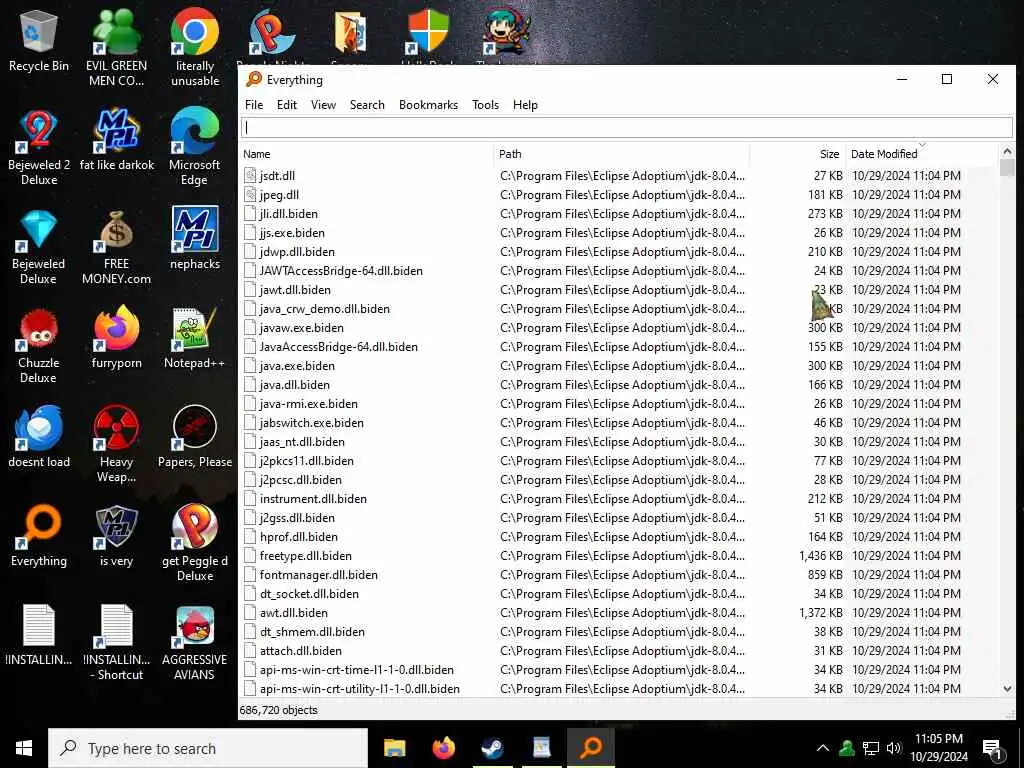Viewport: 1024px width, 768px height.
Task: Open the Bookmarks menu in Everything
Action: 428,104
